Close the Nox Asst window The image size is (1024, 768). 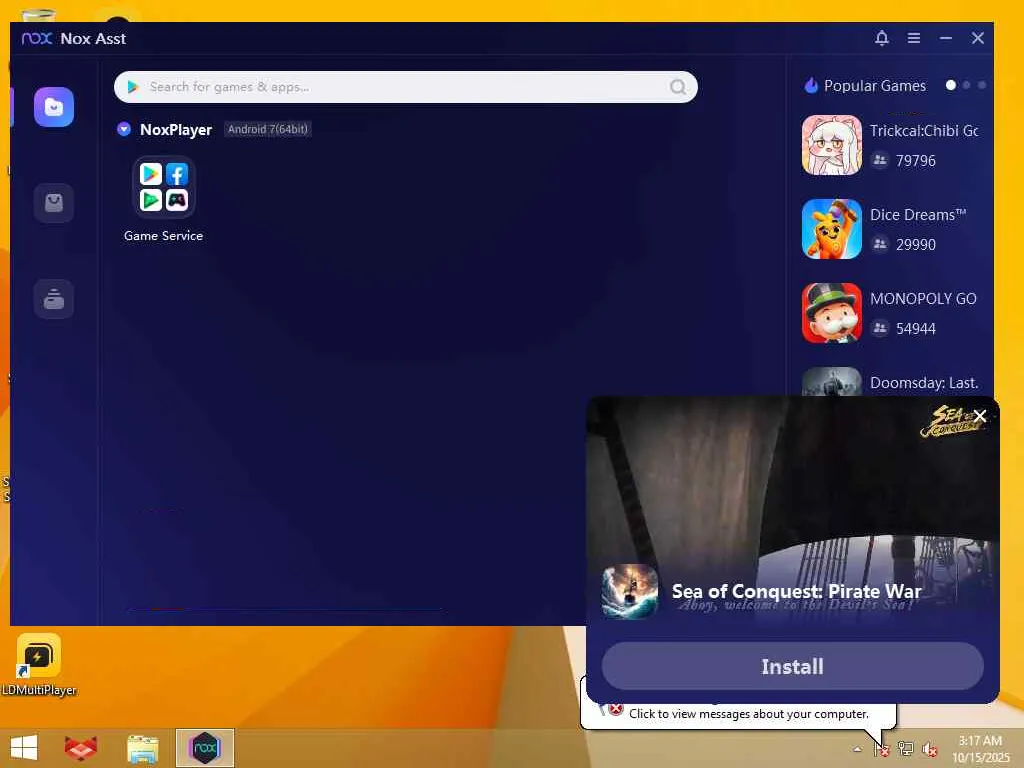coord(978,38)
